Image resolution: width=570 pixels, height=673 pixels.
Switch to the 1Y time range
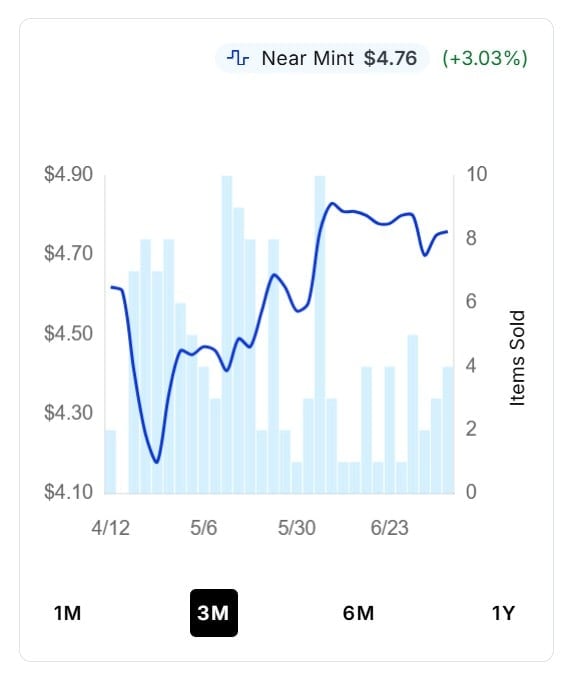click(x=503, y=613)
